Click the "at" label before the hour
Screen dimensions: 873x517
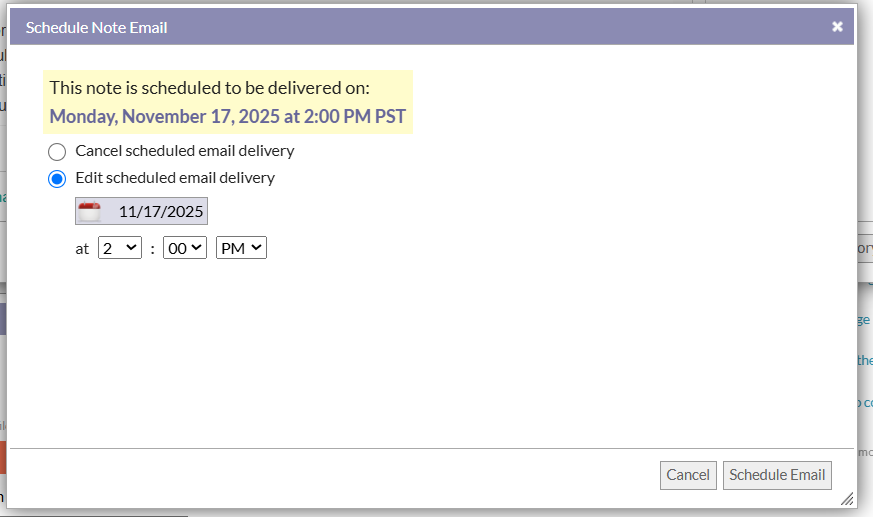pyautogui.click(x=82, y=249)
